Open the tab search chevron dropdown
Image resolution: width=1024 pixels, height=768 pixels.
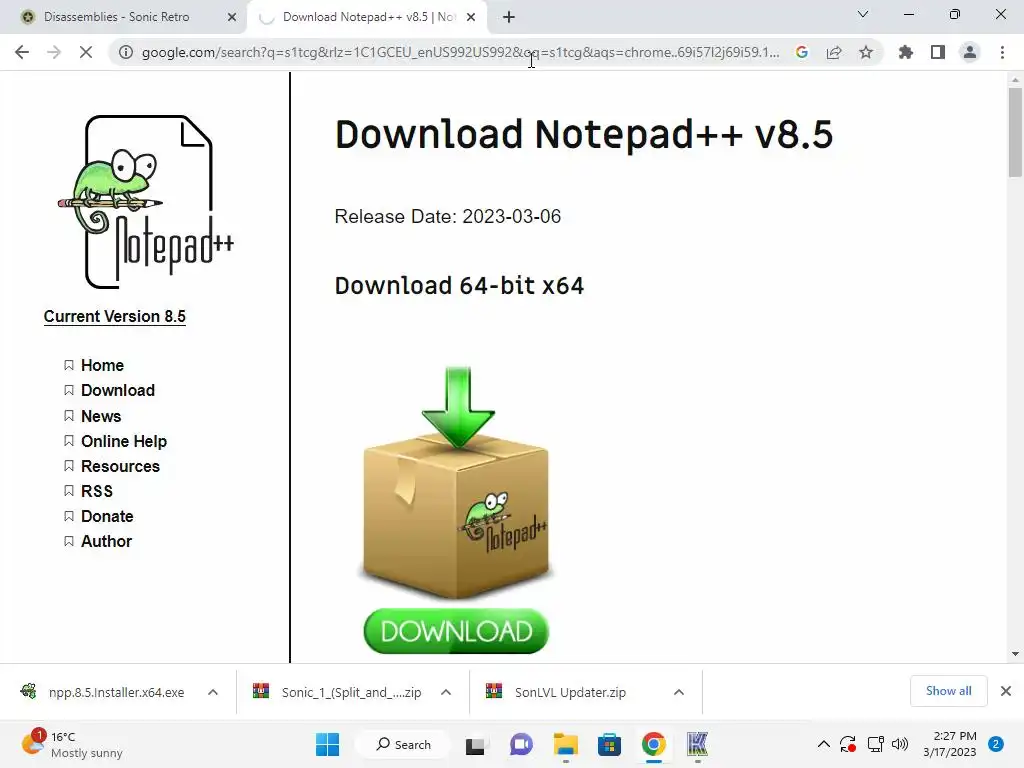(863, 14)
